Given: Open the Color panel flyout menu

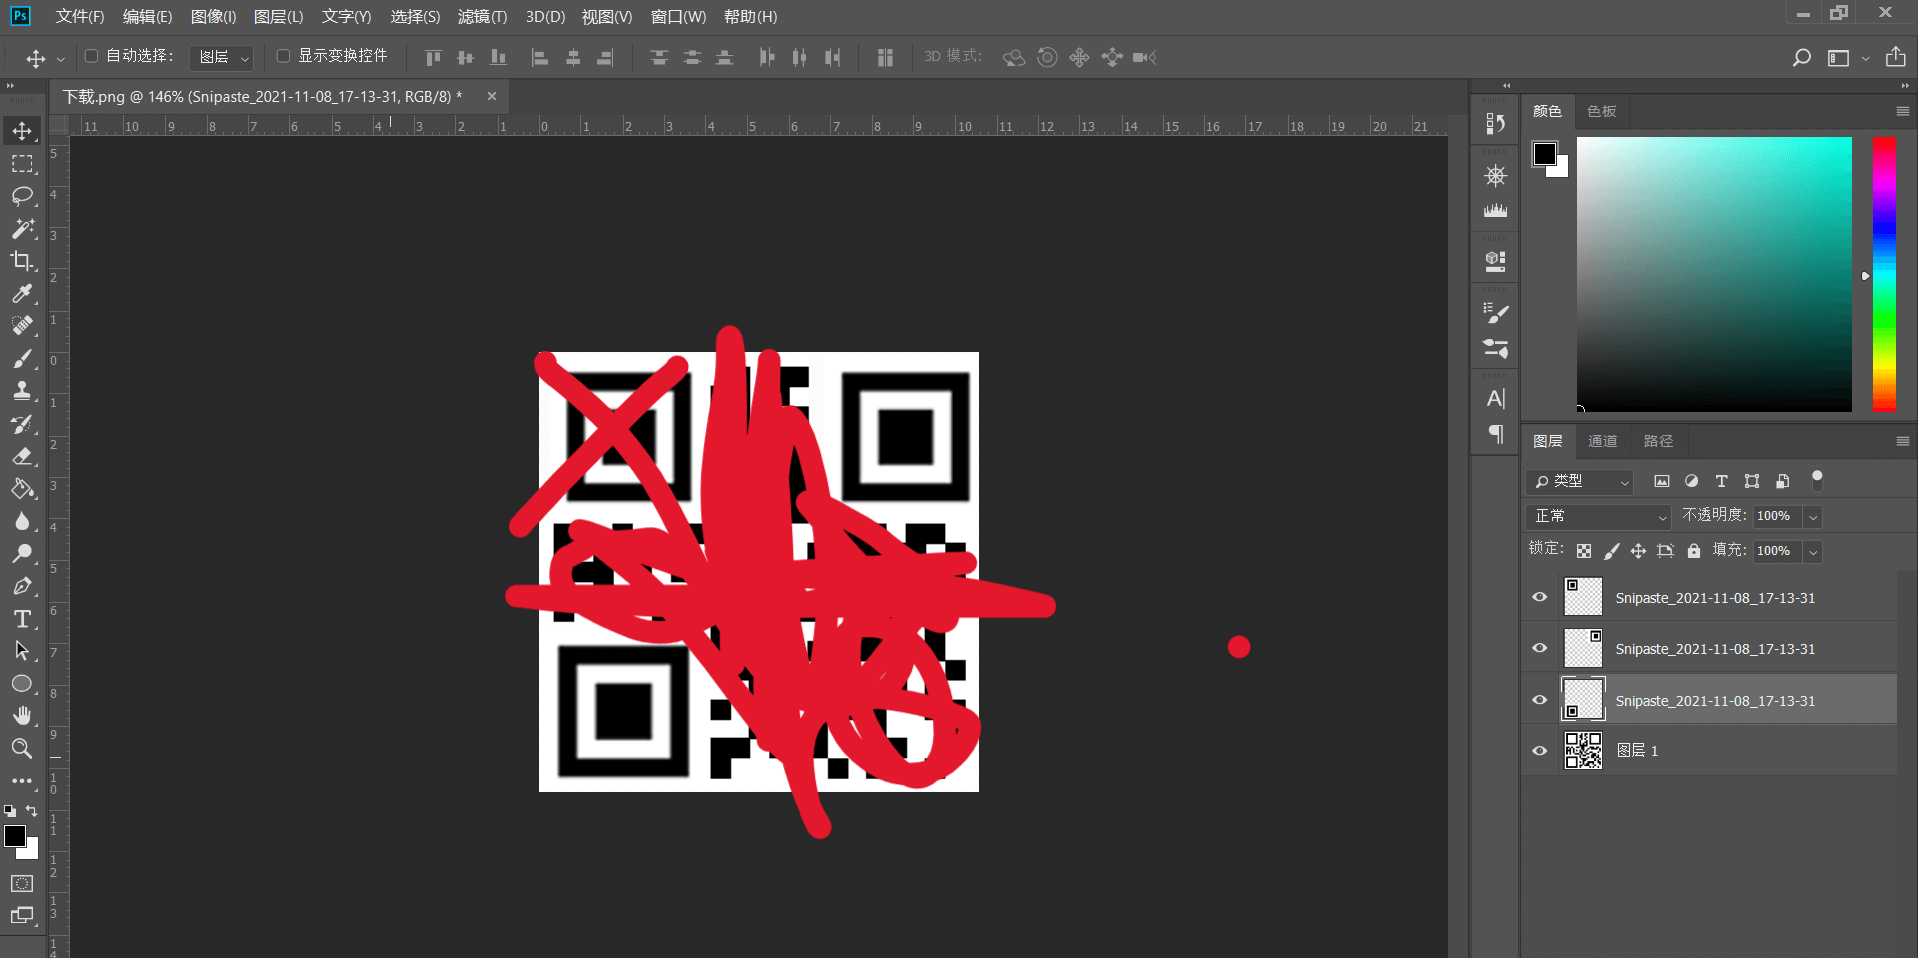Looking at the screenshot, I should 1902,111.
